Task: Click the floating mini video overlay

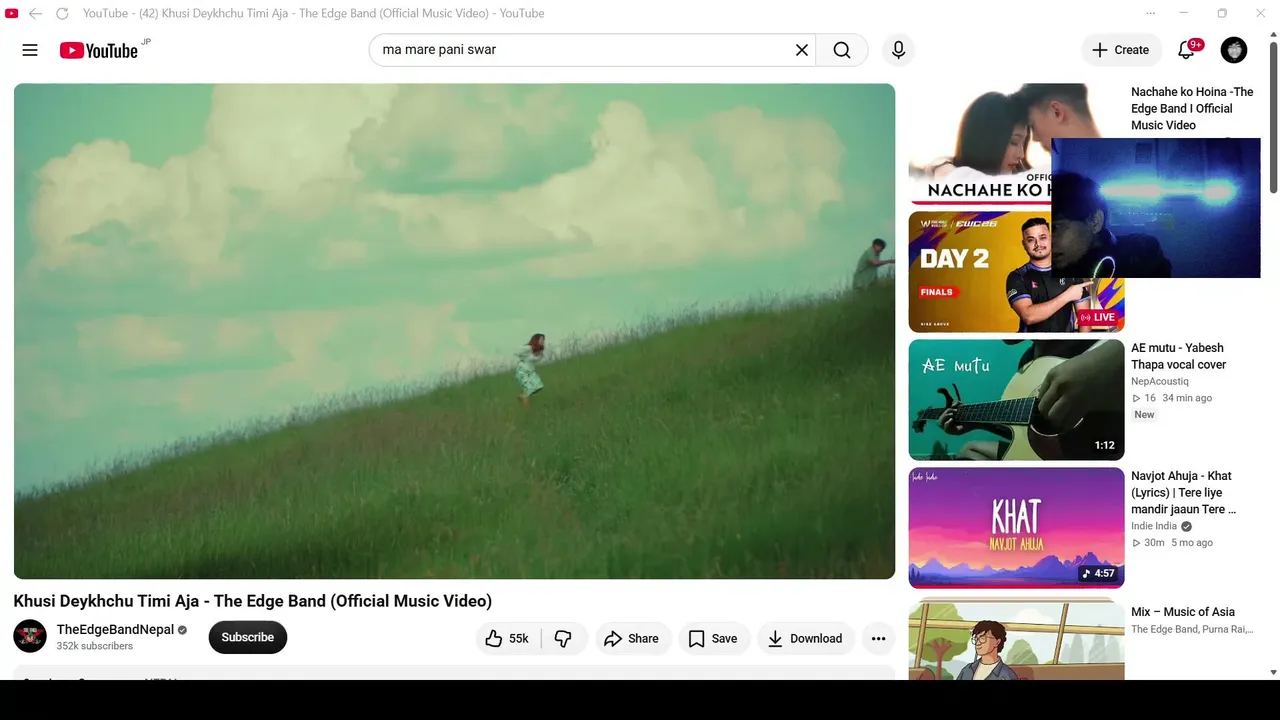Action: point(1156,208)
